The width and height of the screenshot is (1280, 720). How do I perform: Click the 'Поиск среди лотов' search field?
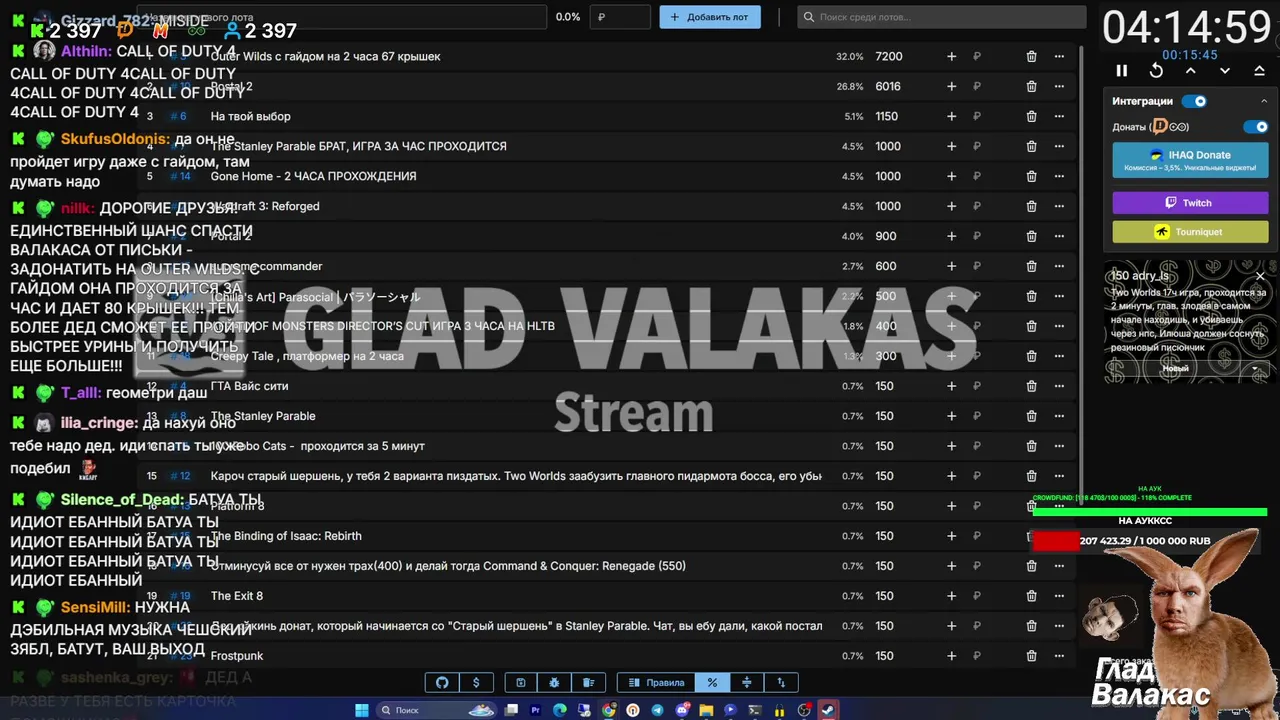[942, 17]
